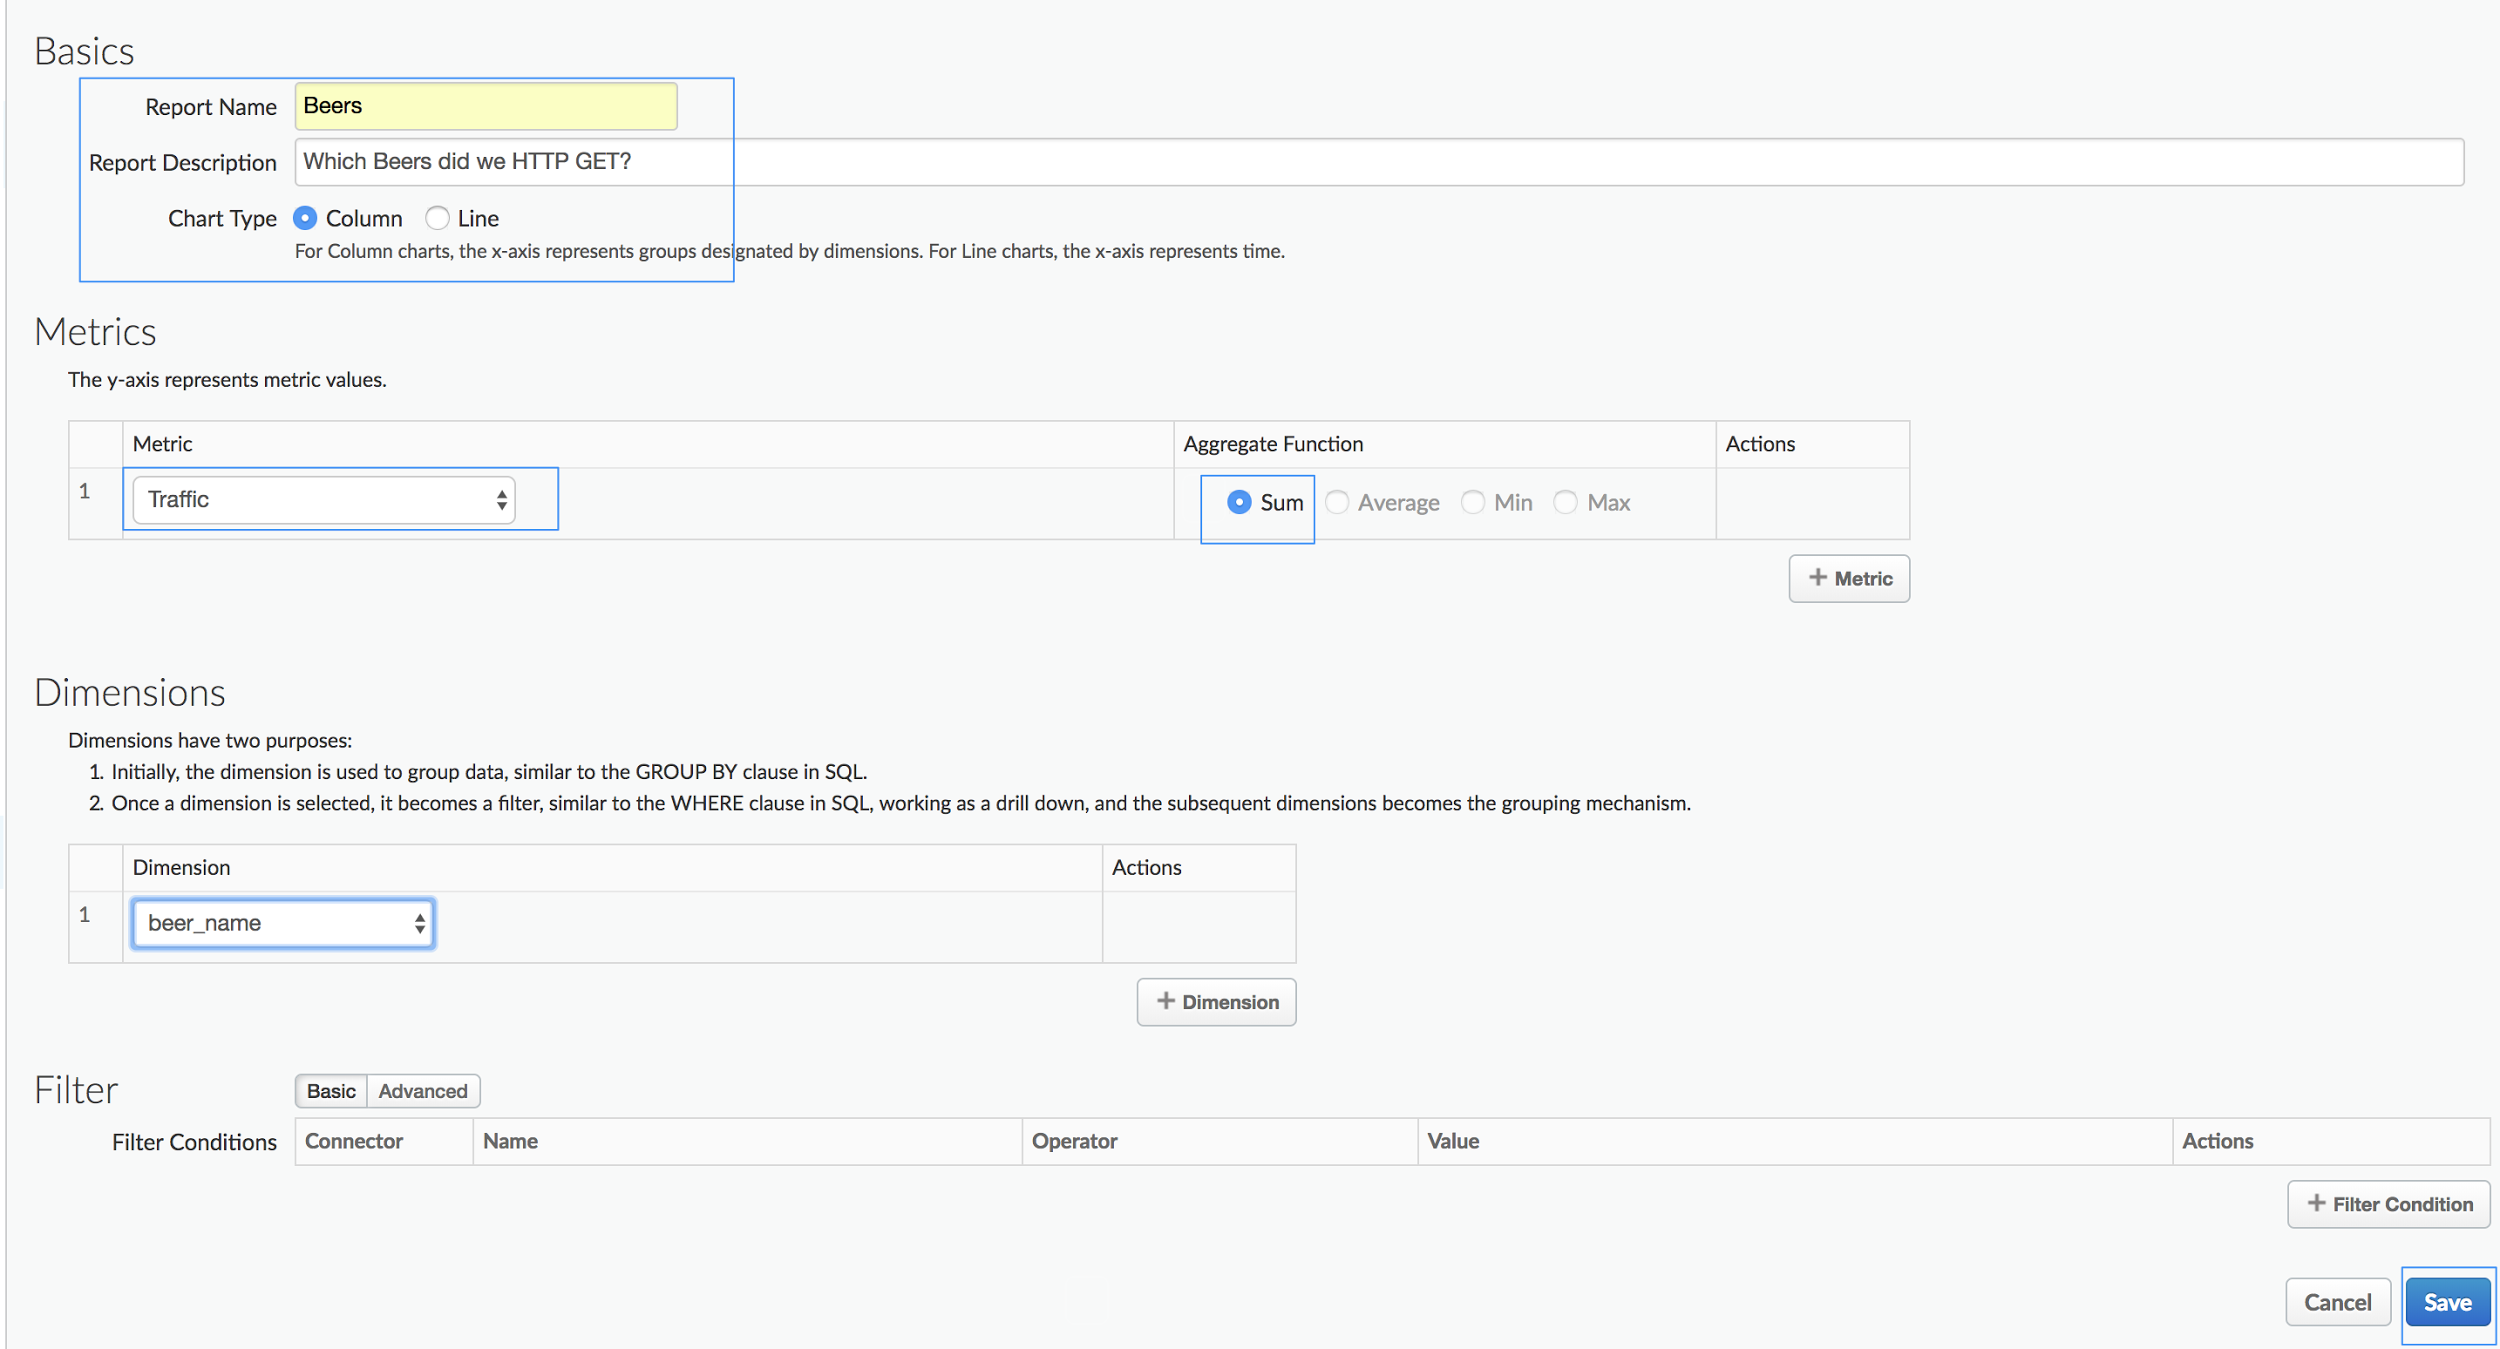Switch to the Basic filter tab
The image size is (2500, 1349).
(331, 1091)
